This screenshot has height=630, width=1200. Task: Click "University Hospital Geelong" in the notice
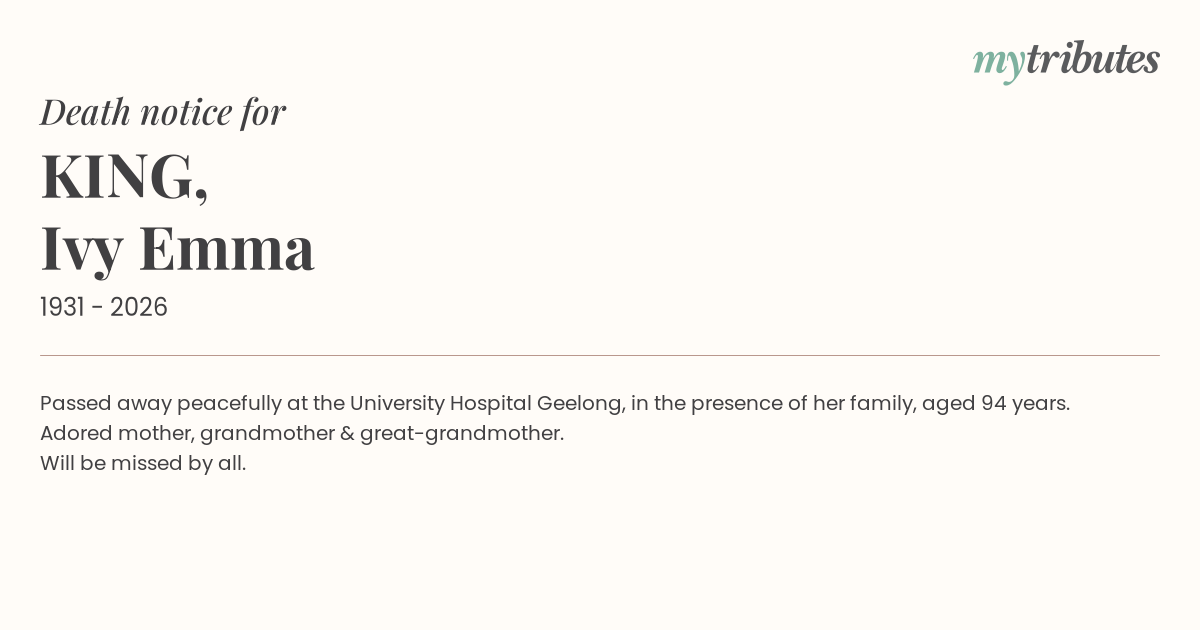487,404
